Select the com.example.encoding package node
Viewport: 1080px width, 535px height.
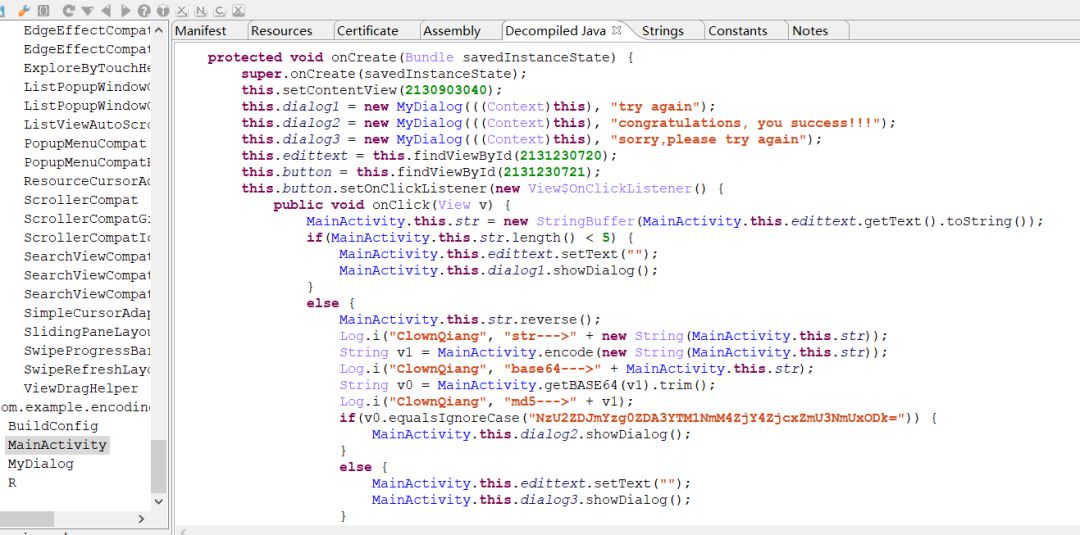(x=74, y=408)
